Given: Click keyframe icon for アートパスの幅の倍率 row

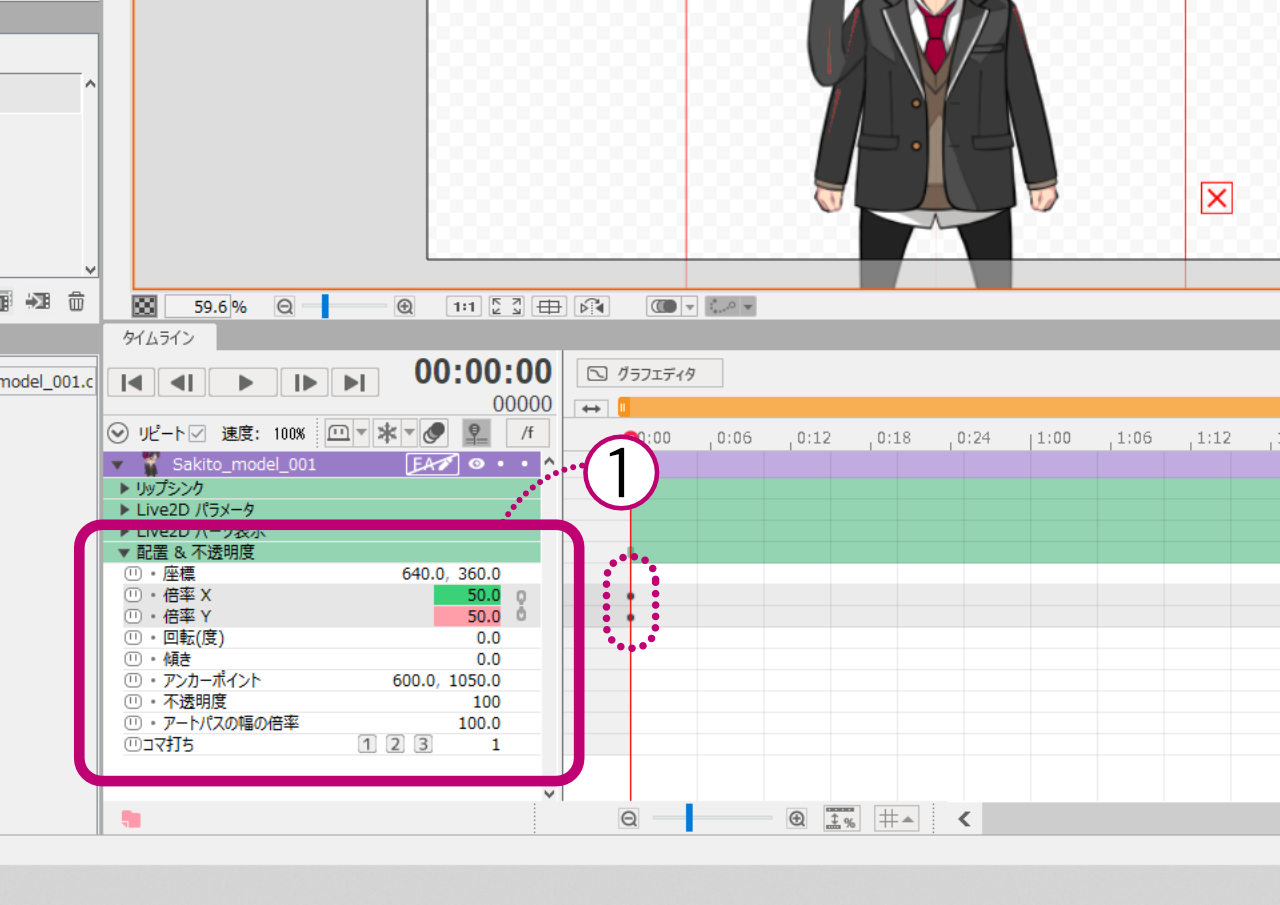Looking at the screenshot, I should [132, 723].
